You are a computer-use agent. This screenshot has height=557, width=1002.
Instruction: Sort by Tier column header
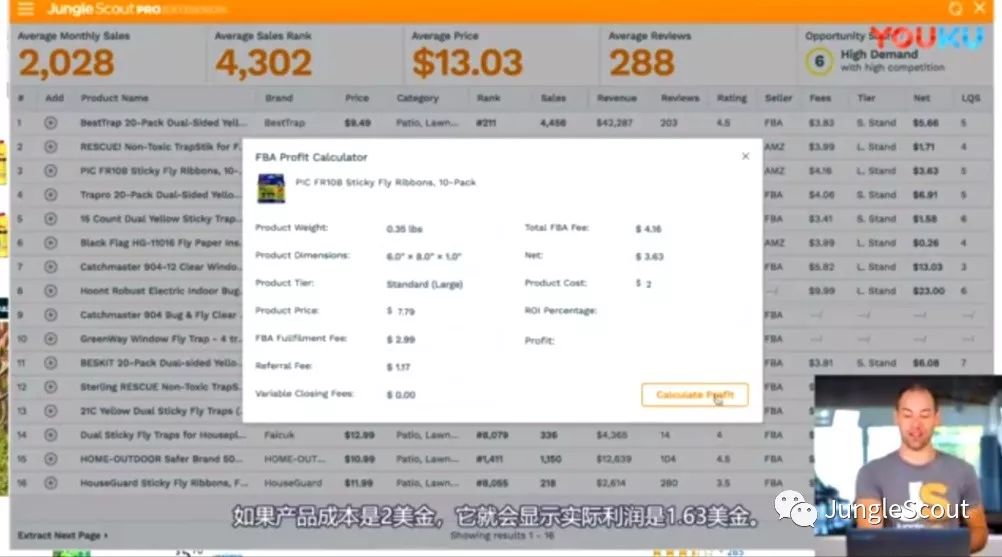click(x=866, y=98)
